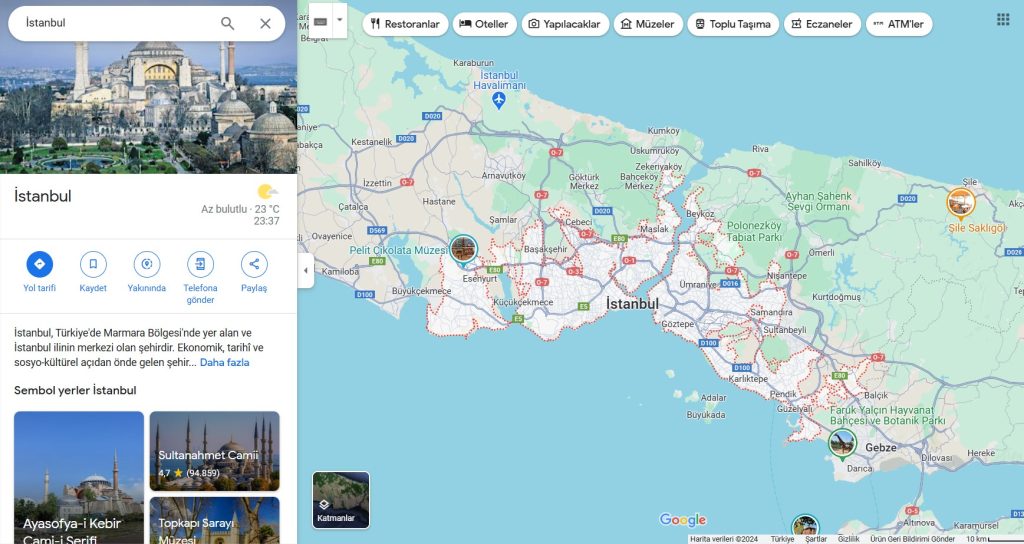This screenshot has width=1024, height=544.
Task: Open the Google apps grid icon
Action: coord(1003,20)
